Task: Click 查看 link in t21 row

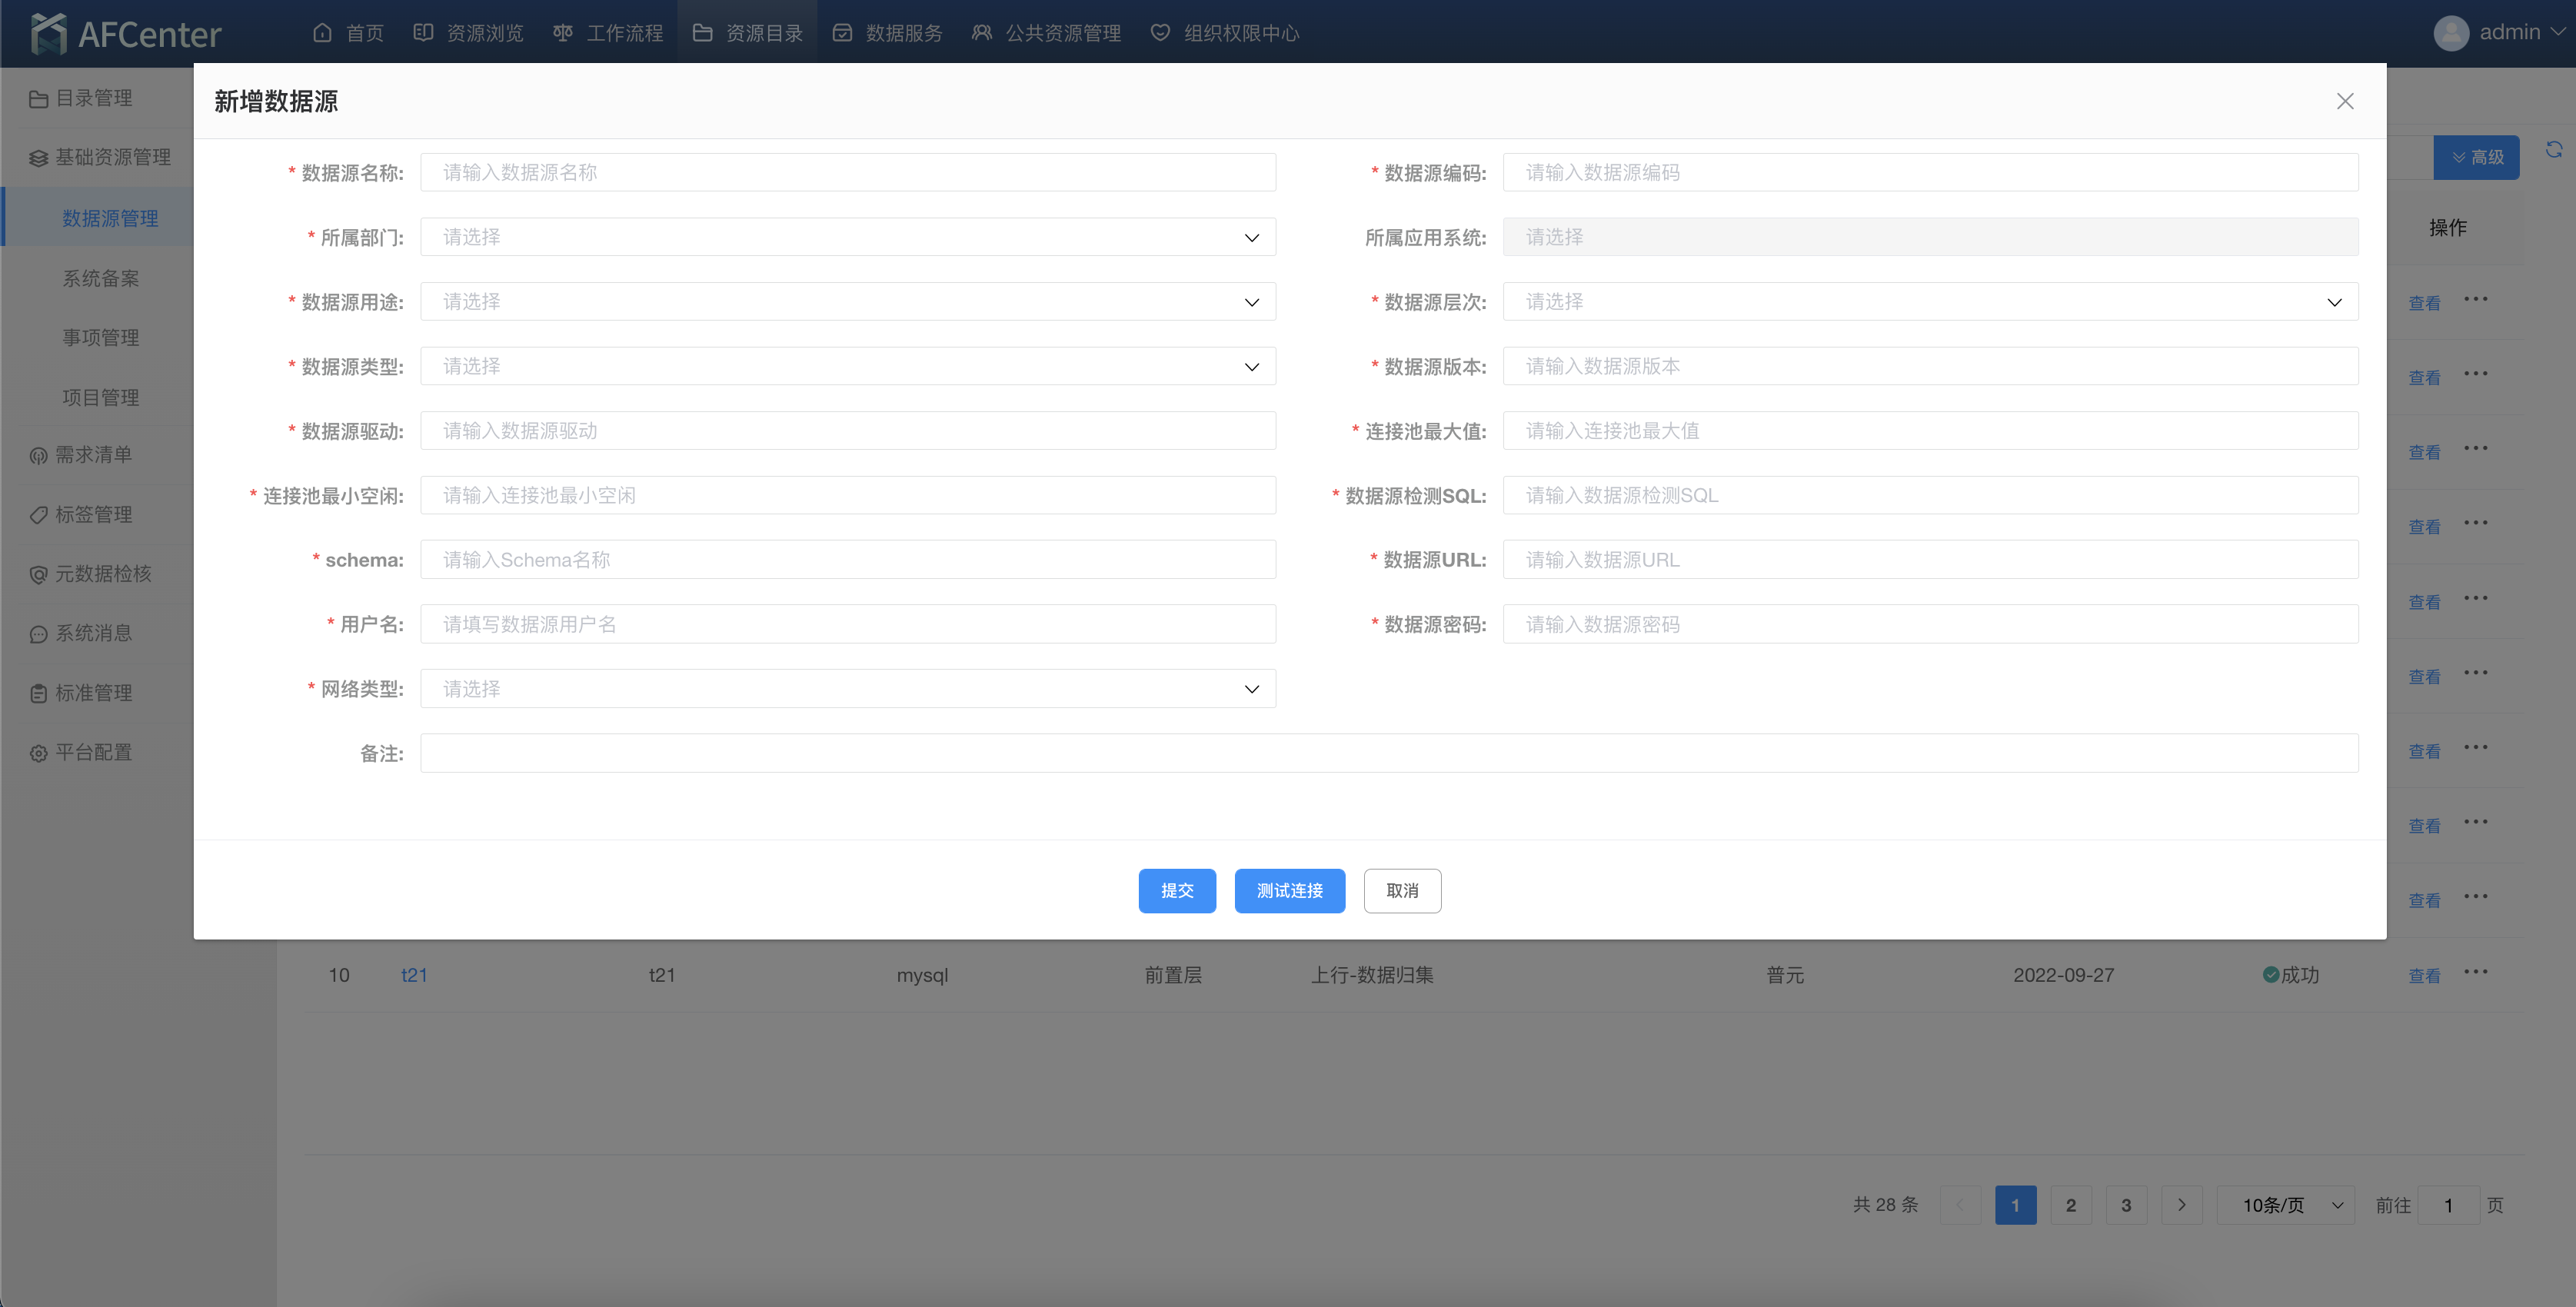Action: pos(2424,976)
